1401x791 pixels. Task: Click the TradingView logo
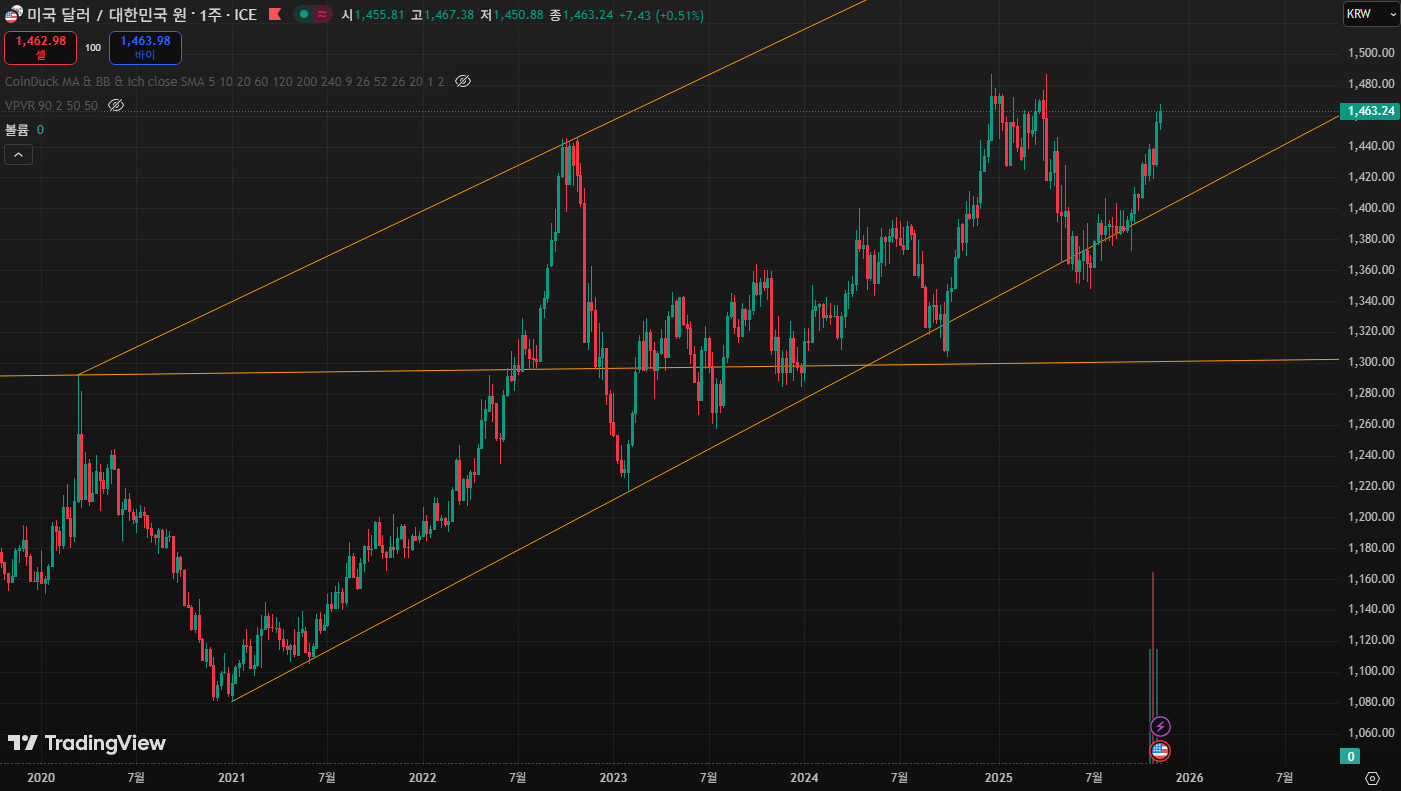tap(87, 743)
